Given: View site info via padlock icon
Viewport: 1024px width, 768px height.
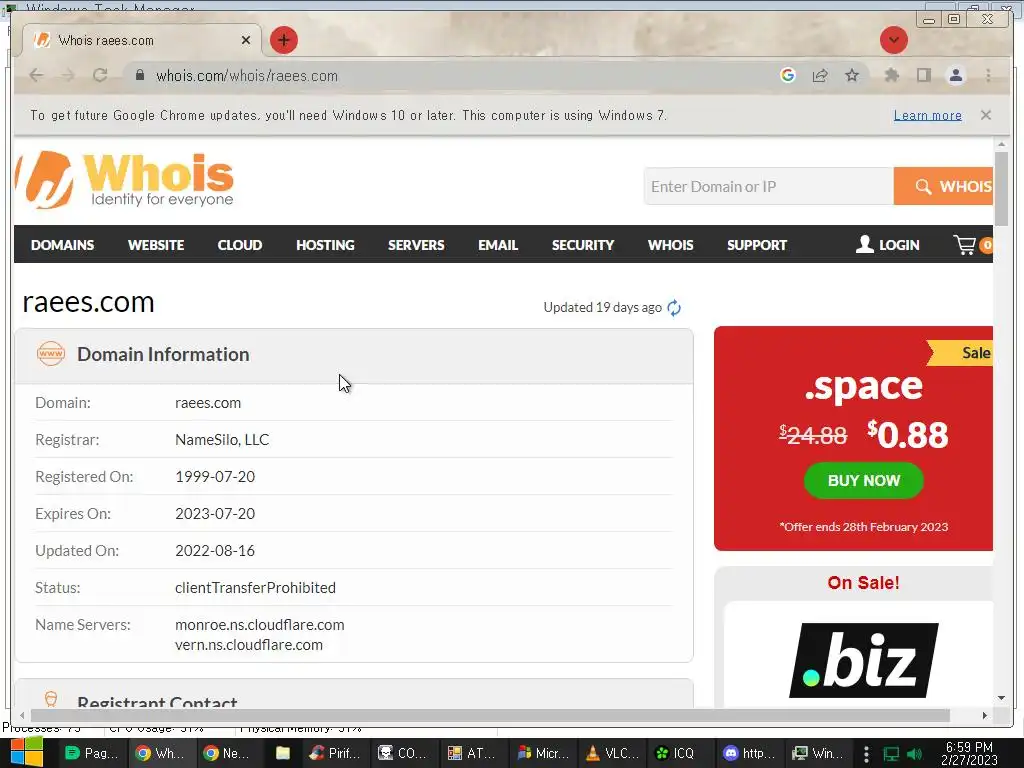Looking at the screenshot, I should click(x=139, y=75).
